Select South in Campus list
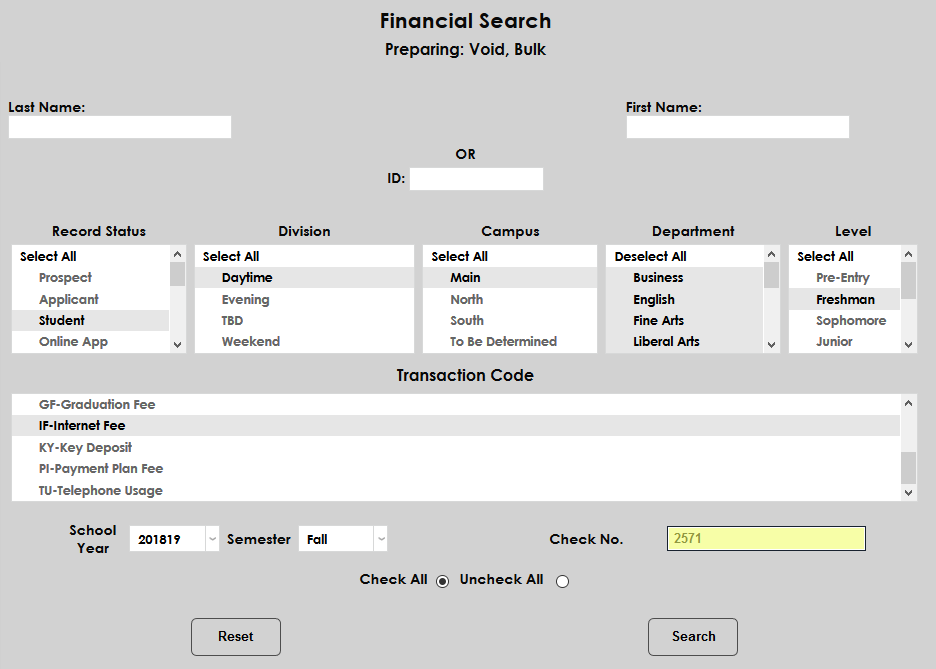This screenshot has height=669, width=936. click(x=510, y=320)
